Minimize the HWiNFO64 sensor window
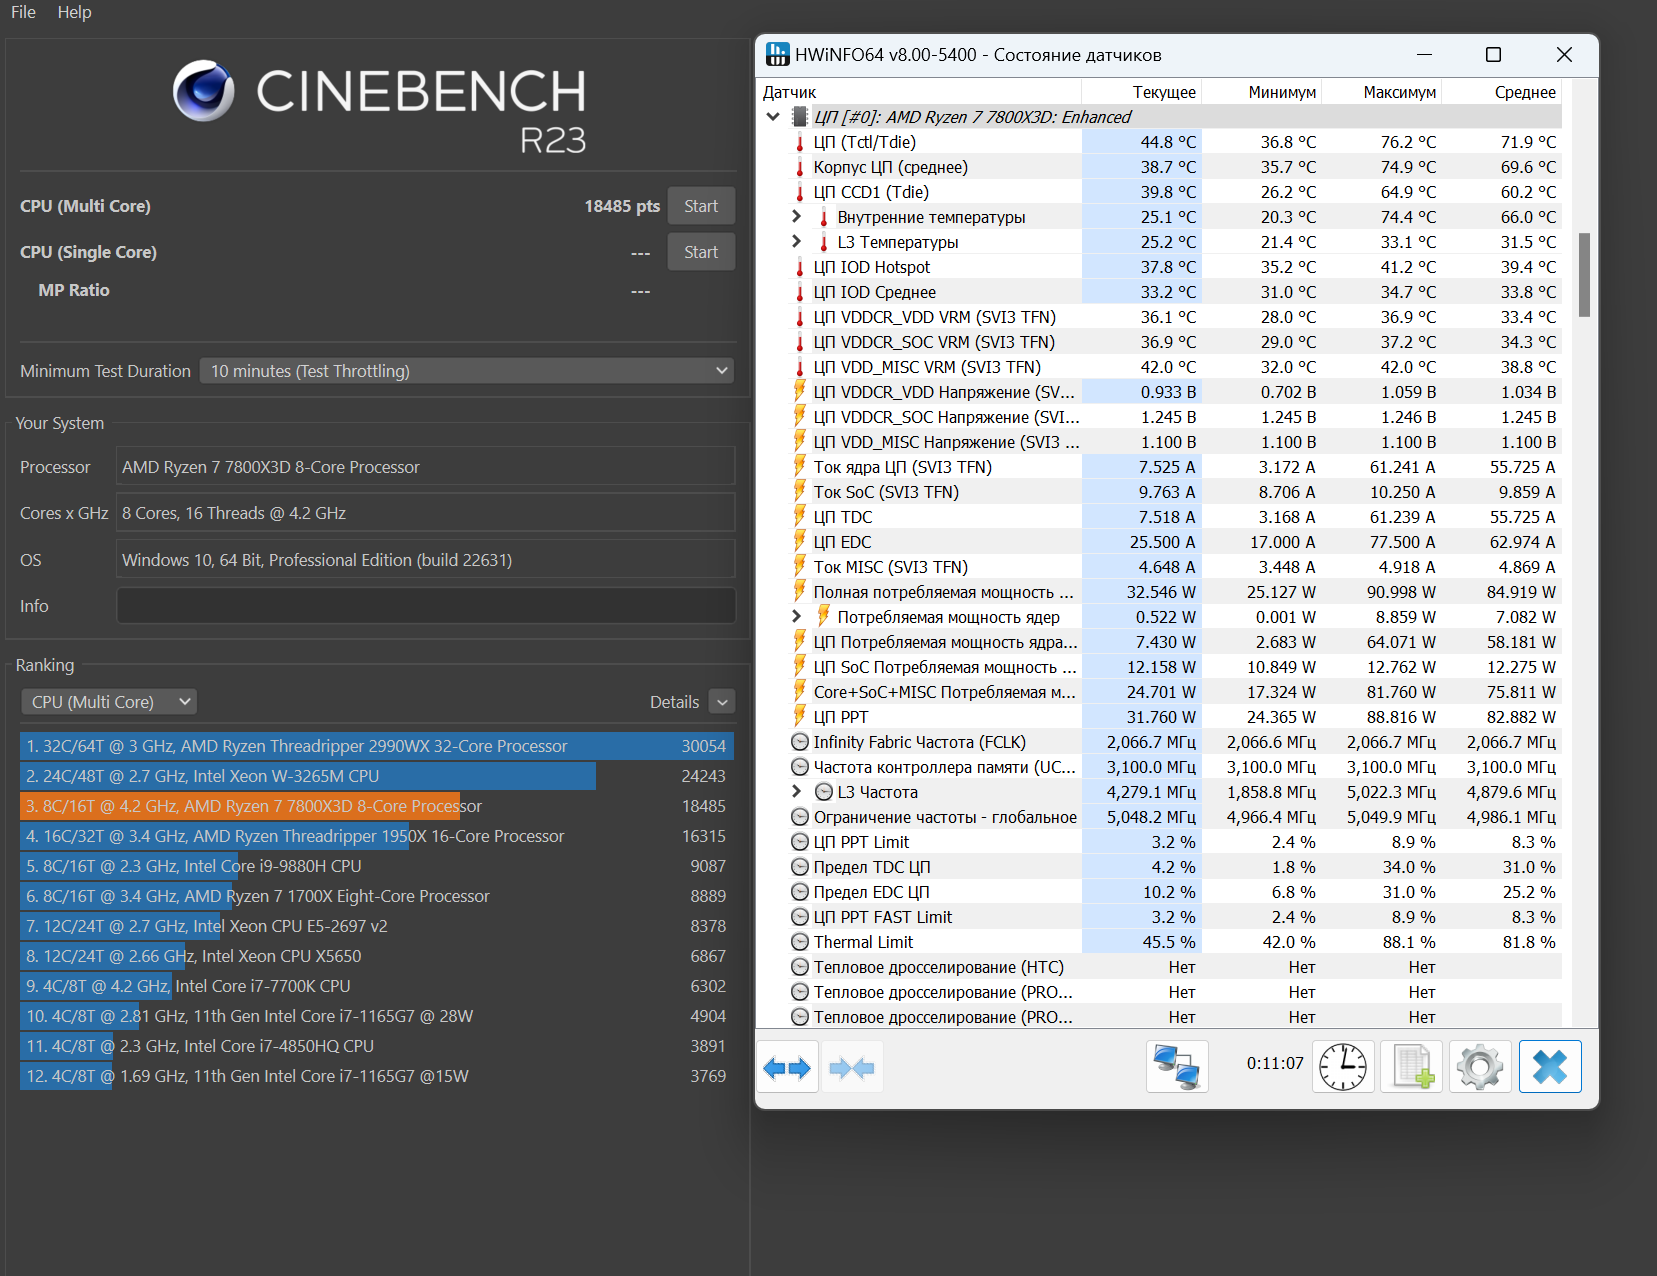 click(x=1425, y=54)
